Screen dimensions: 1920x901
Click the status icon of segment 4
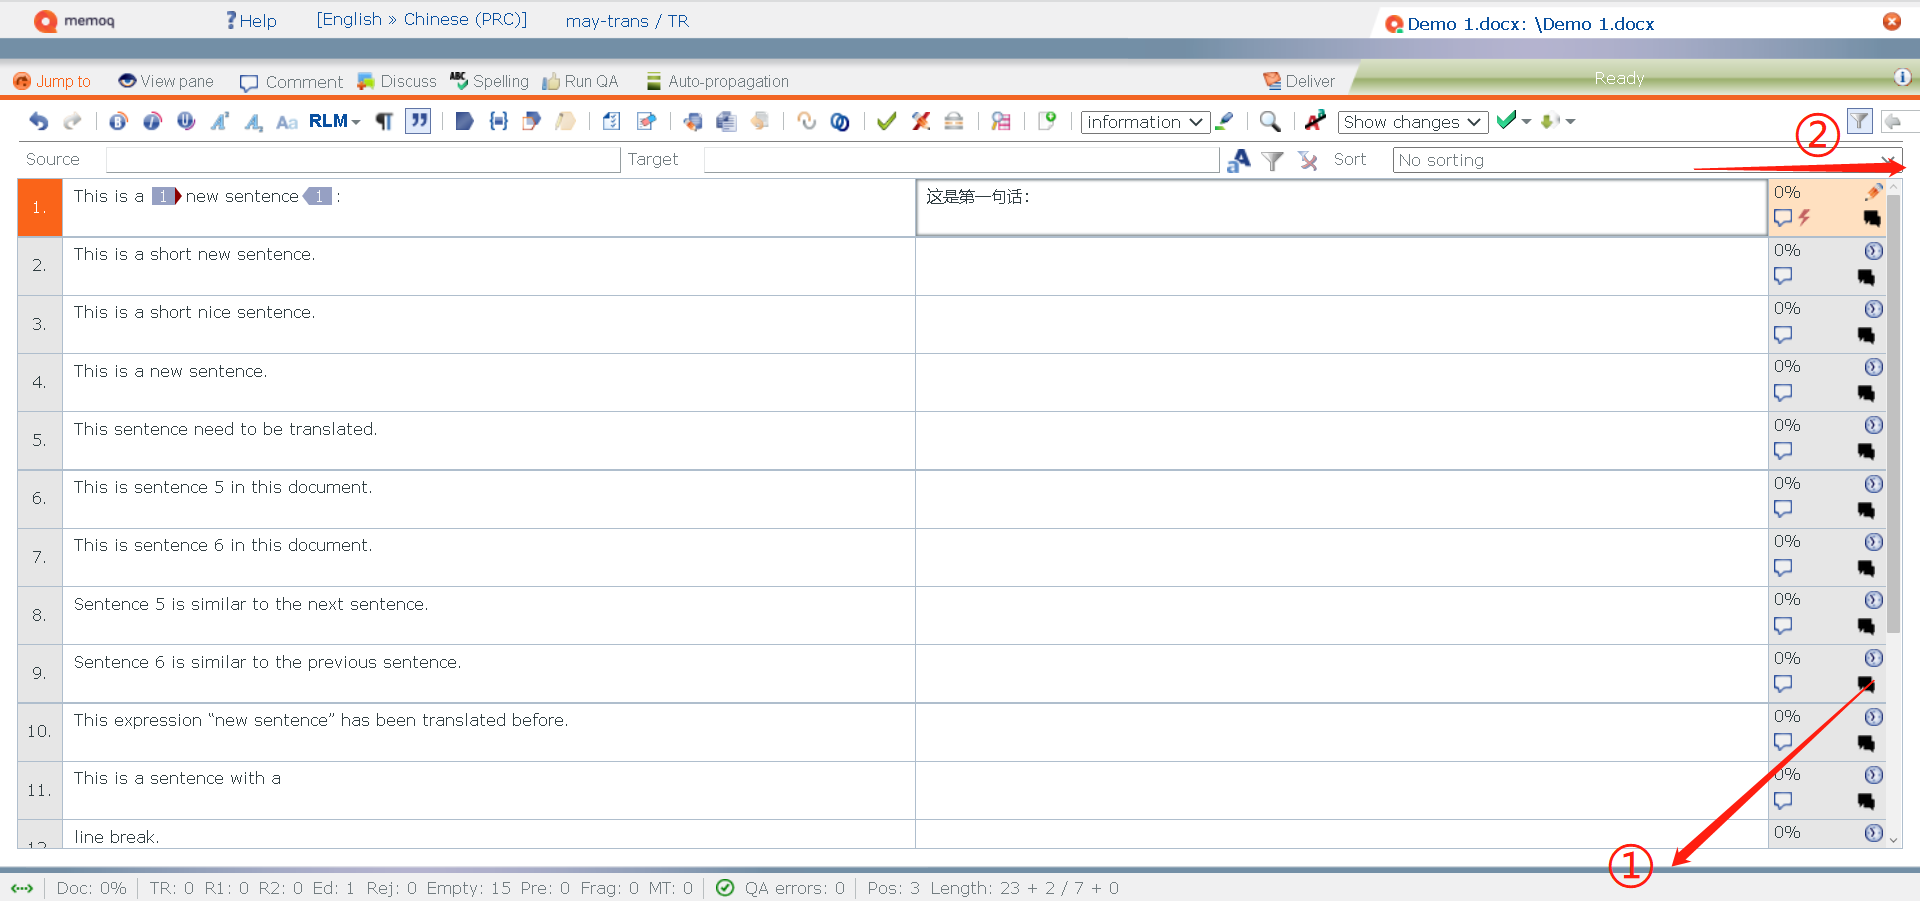coord(1874,367)
